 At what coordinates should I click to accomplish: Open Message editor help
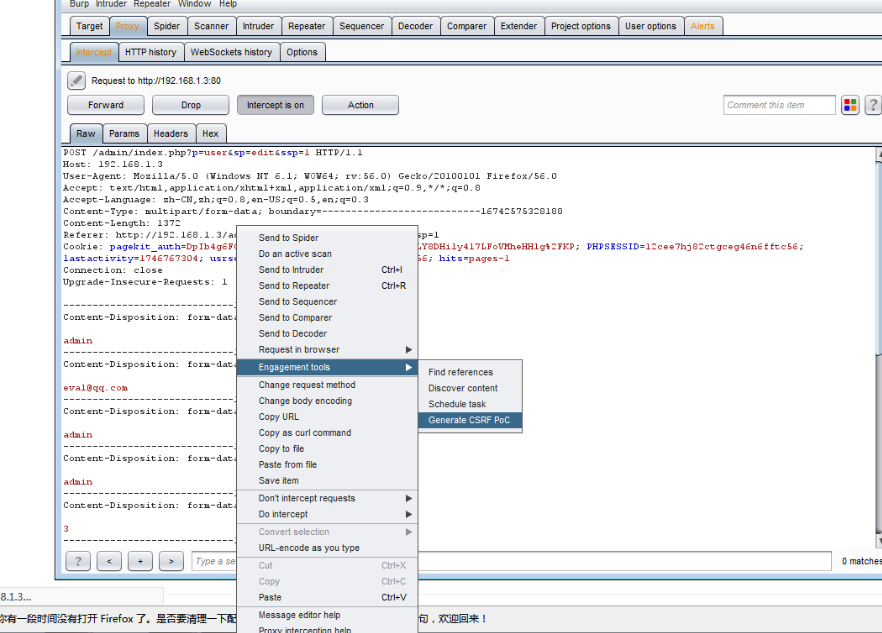327,615
